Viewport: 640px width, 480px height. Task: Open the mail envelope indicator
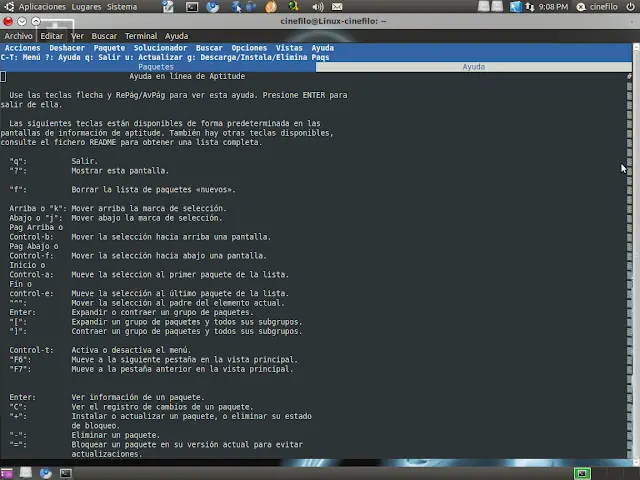click(337, 7)
